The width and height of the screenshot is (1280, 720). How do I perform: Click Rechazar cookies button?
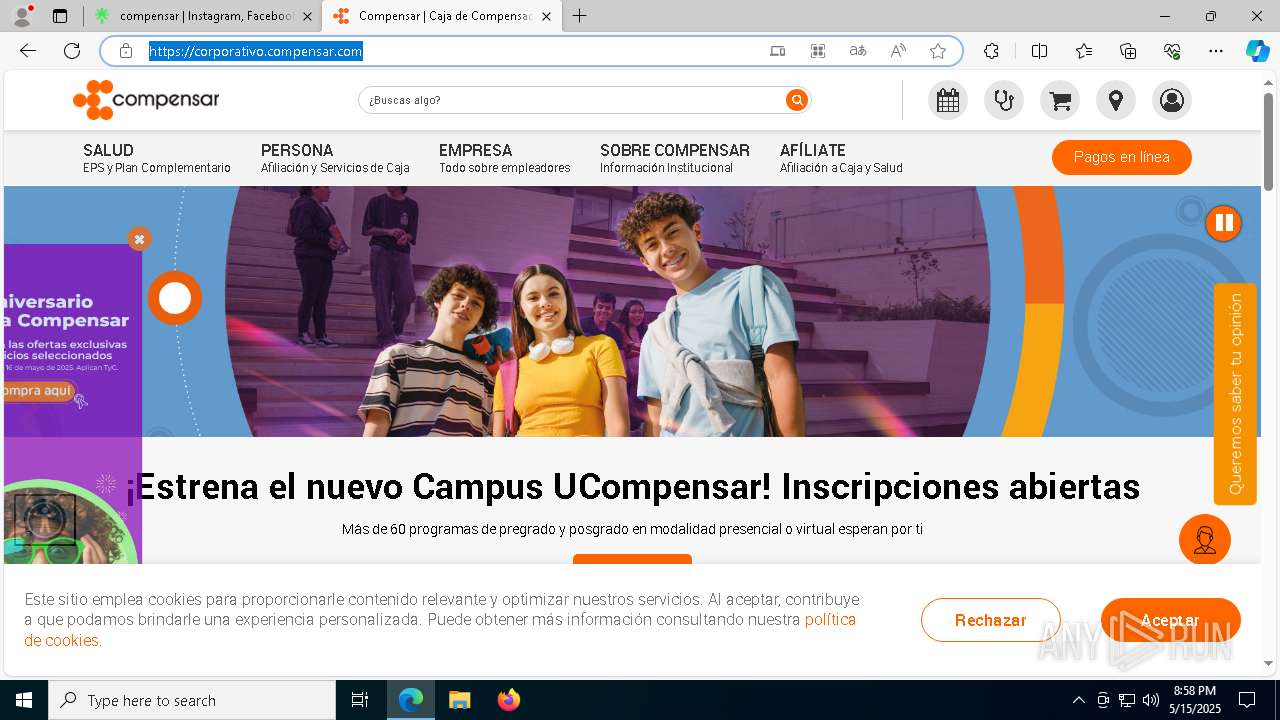pos(991,620)
